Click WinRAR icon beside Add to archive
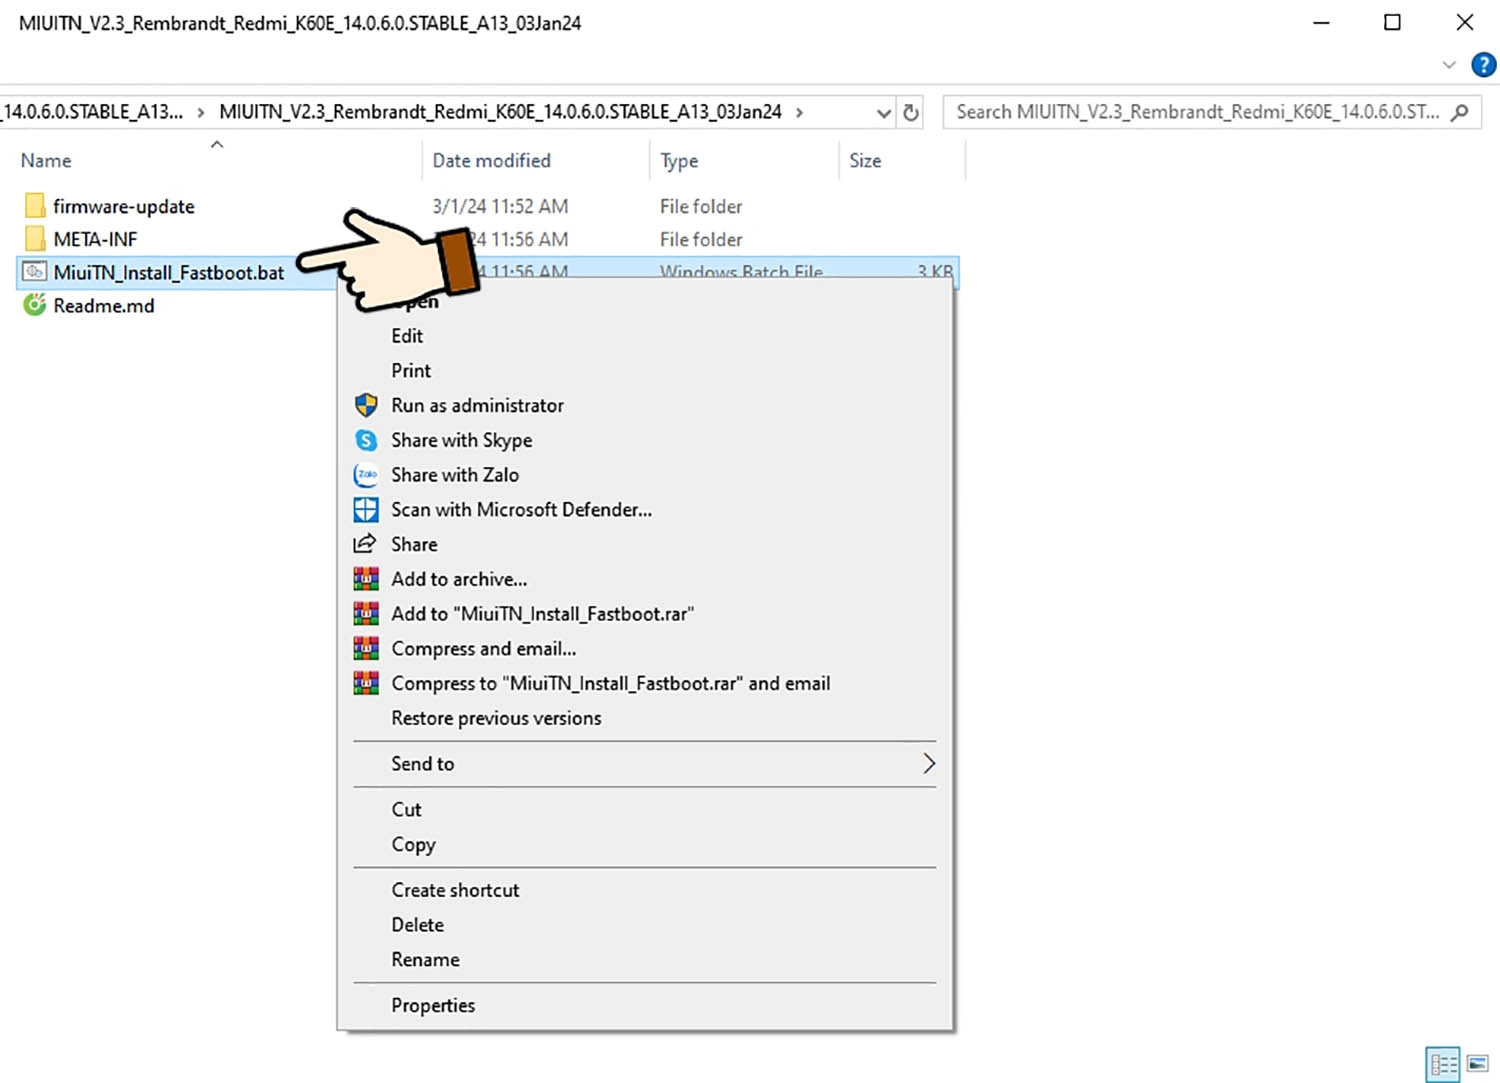Viewport: 1500px width, 1083px height. point(366,579)
